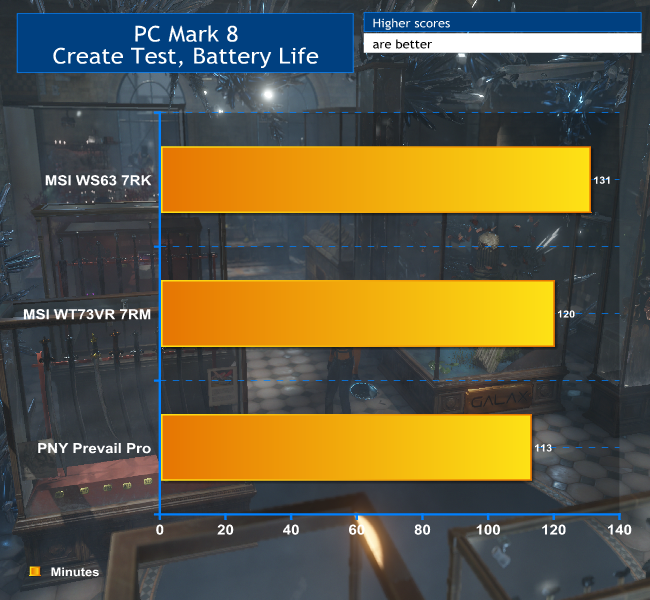Click the 'Create Test, Battery Life' subtitle
This screenshot has width=650, height=600.
[x=185, y=56]
